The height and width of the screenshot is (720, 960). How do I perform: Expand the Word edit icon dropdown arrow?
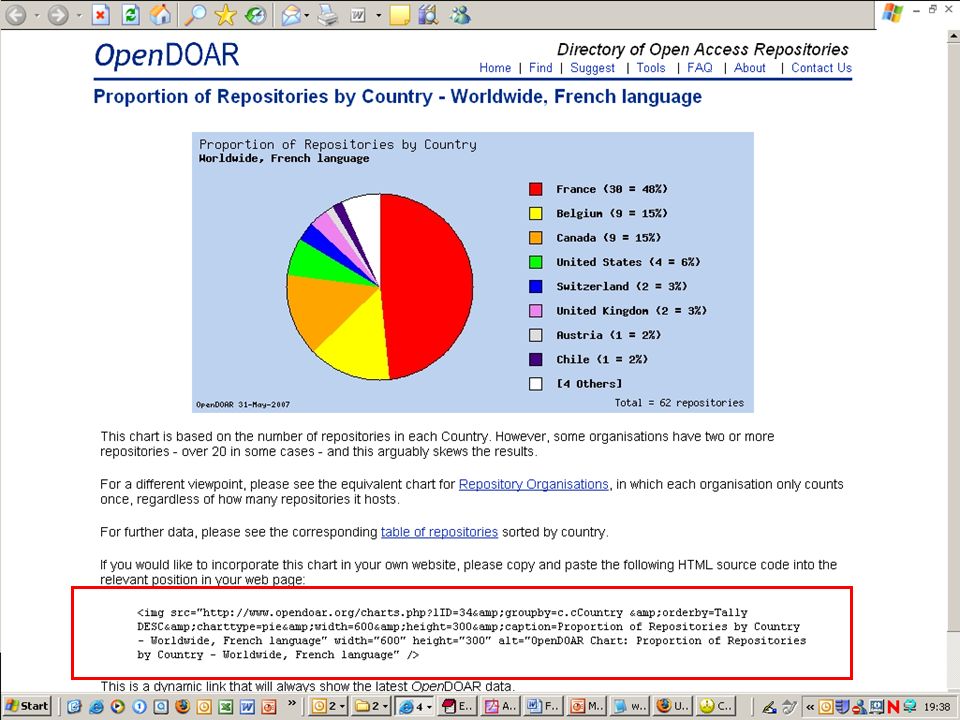378,15
